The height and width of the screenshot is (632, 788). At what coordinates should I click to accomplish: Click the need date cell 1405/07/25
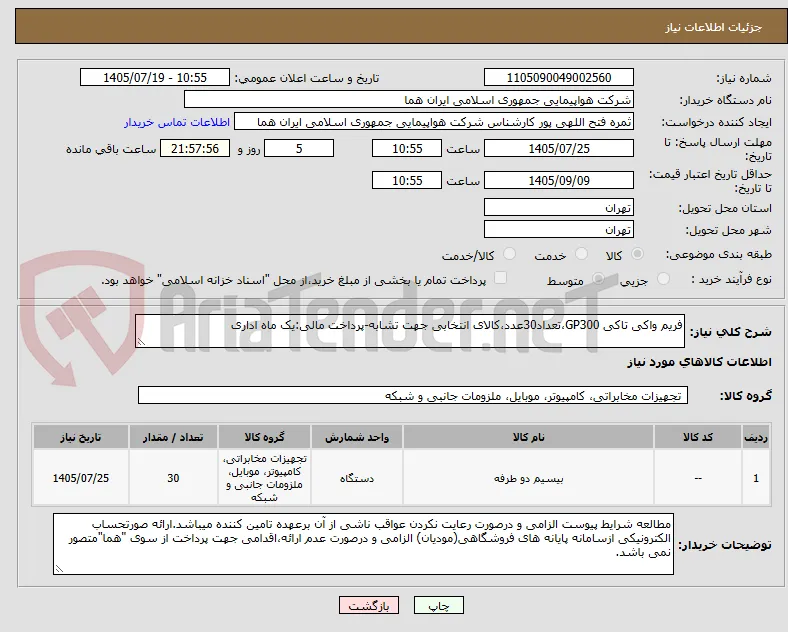(x=81, y=478)
